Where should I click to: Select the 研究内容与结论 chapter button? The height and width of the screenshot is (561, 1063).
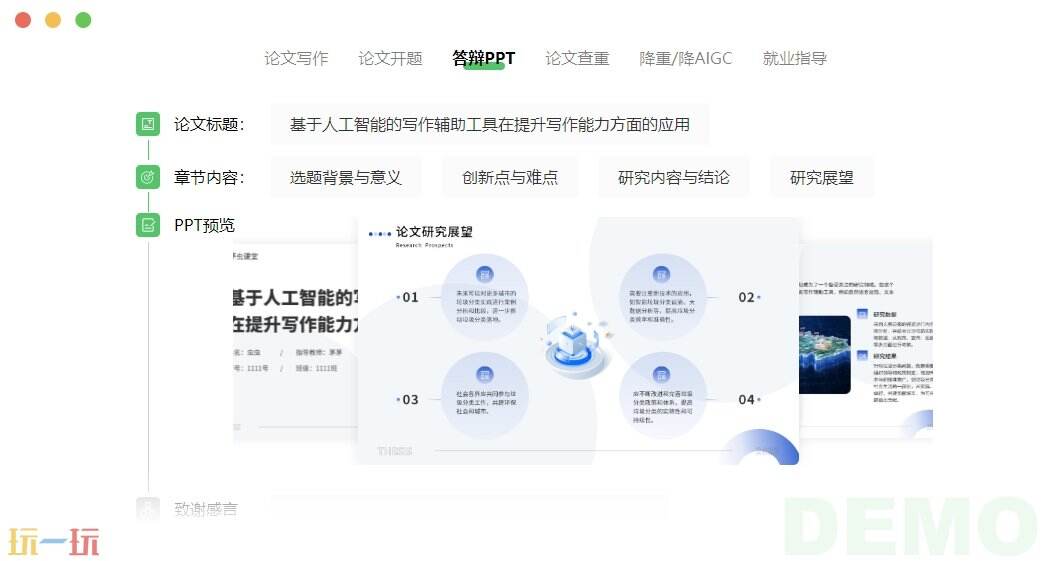(x=674, y=178)
